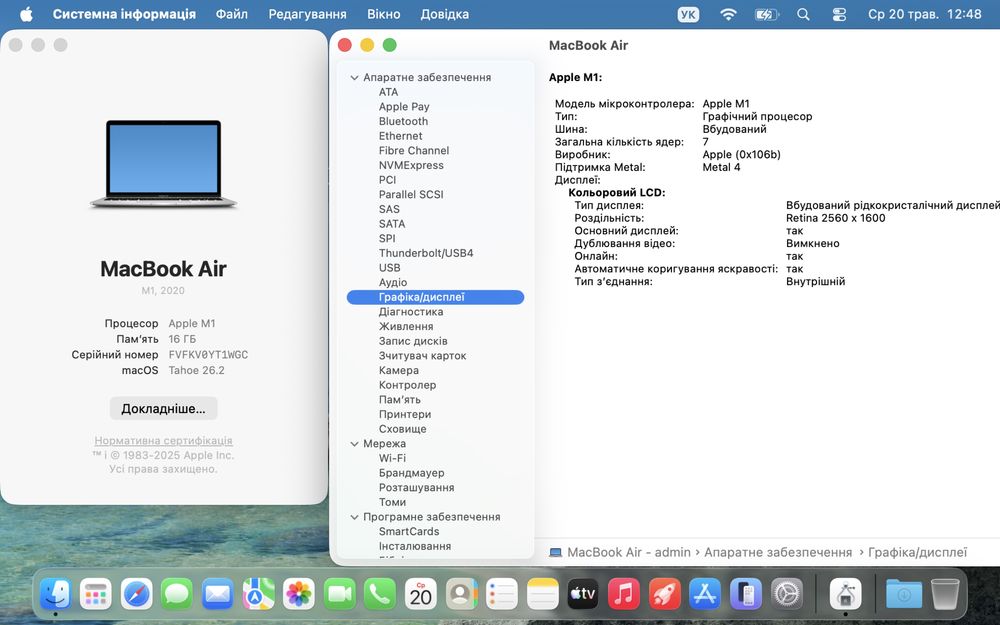Select Wi-Fi under Мережа
1000x625 pixels.
[392, 459]
